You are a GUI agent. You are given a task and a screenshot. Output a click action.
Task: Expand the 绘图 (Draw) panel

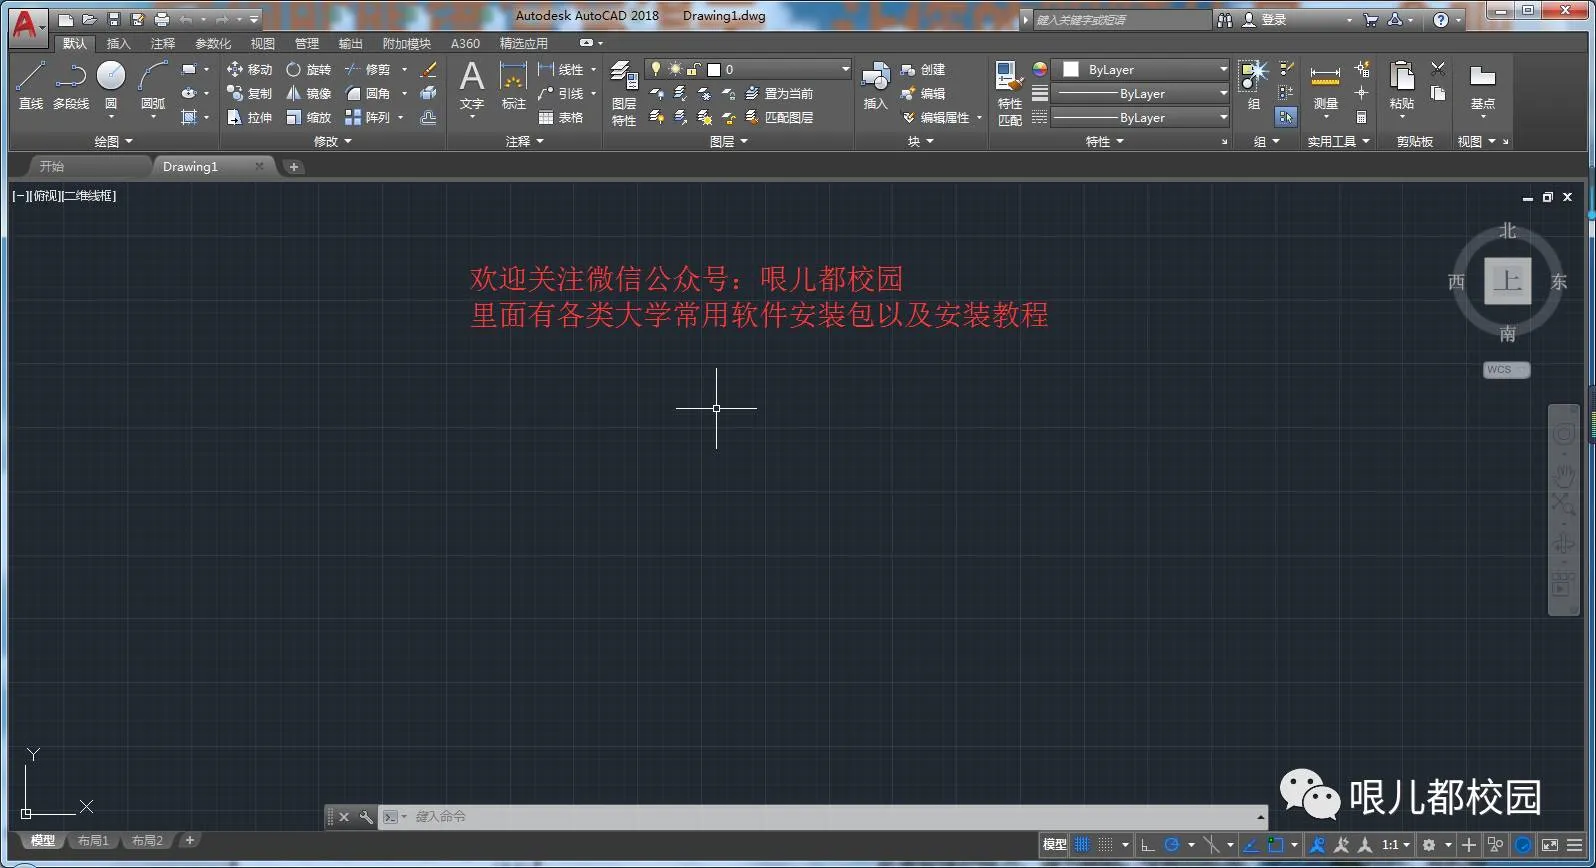click(x=113, y=141)
